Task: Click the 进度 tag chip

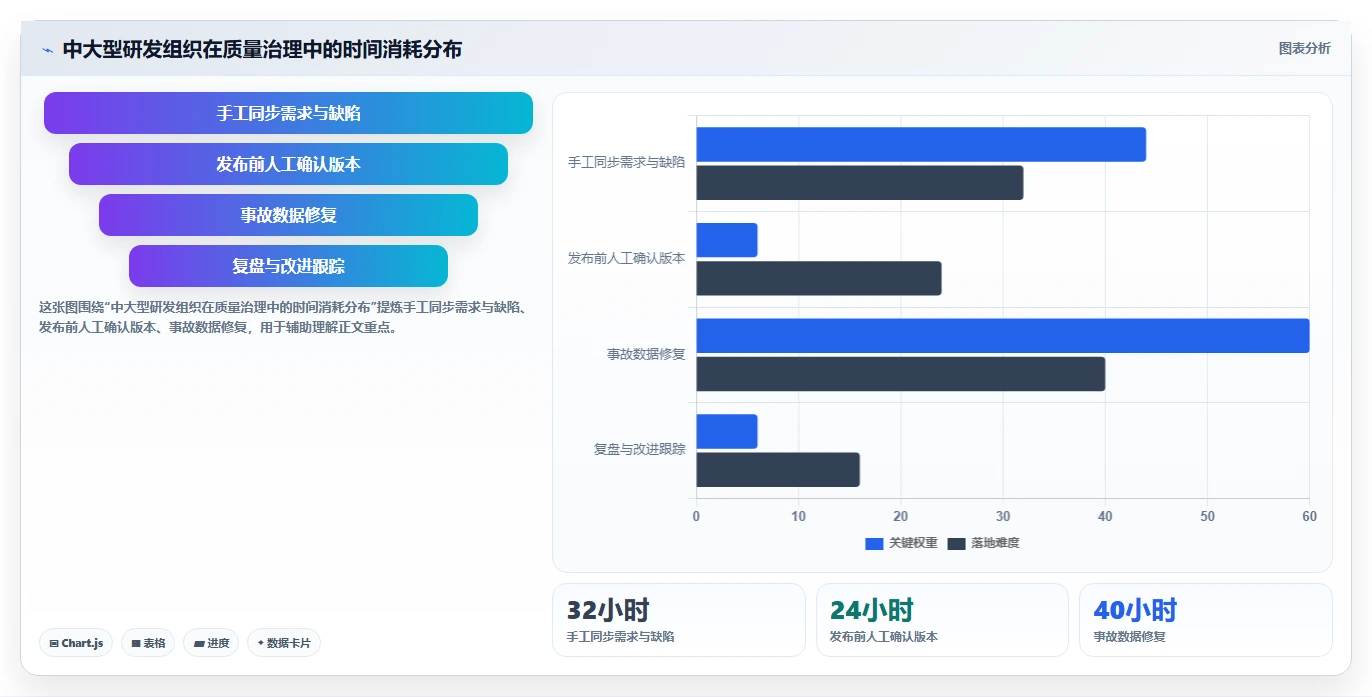Action: pos(211,643)
